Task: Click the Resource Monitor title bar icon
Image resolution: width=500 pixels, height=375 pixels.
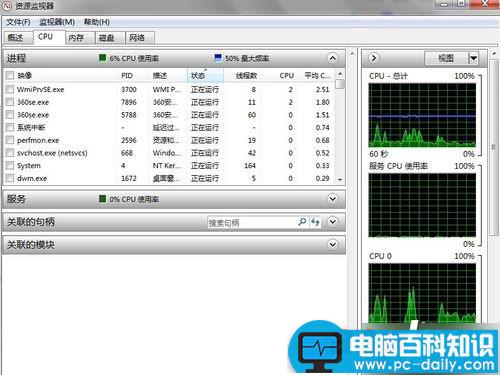Action: 7,6
